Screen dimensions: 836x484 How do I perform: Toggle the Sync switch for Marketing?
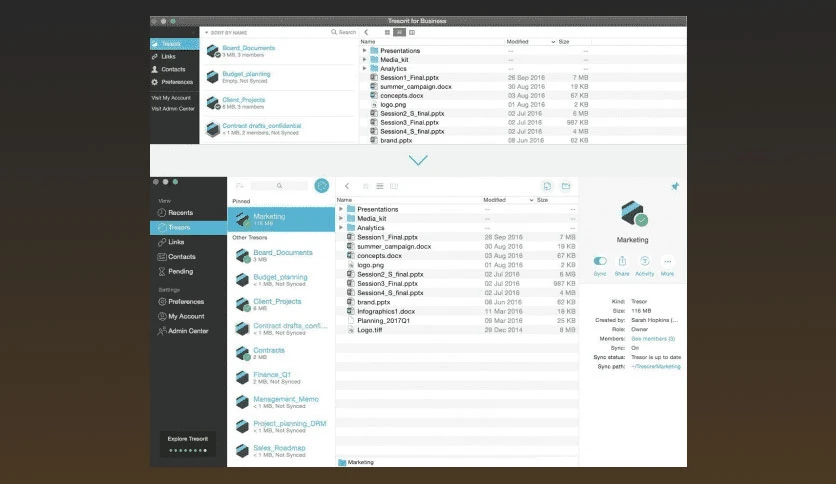coord(600,261)
